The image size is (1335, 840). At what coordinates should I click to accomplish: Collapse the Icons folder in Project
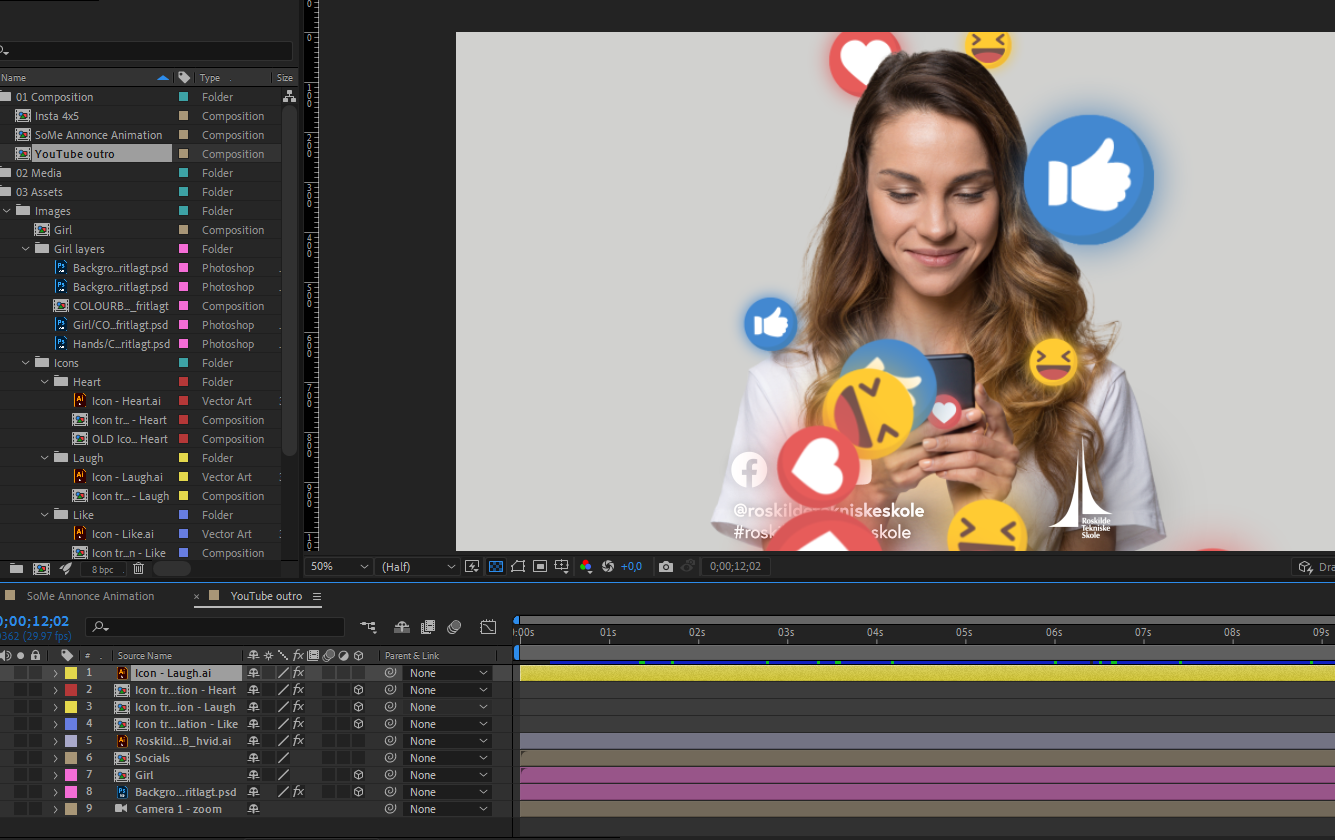click(x=27, y=363)
